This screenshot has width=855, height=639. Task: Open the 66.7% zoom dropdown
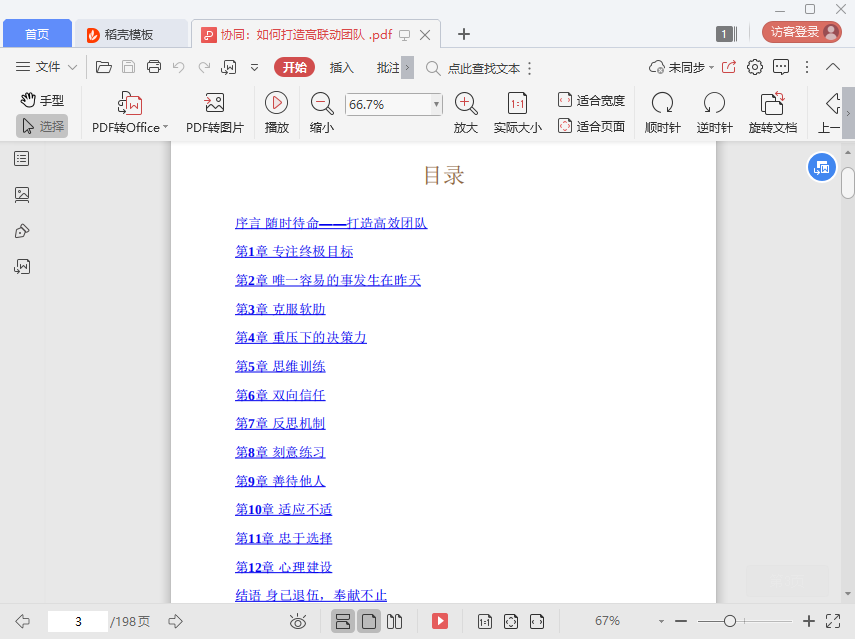tap(436, 104)
